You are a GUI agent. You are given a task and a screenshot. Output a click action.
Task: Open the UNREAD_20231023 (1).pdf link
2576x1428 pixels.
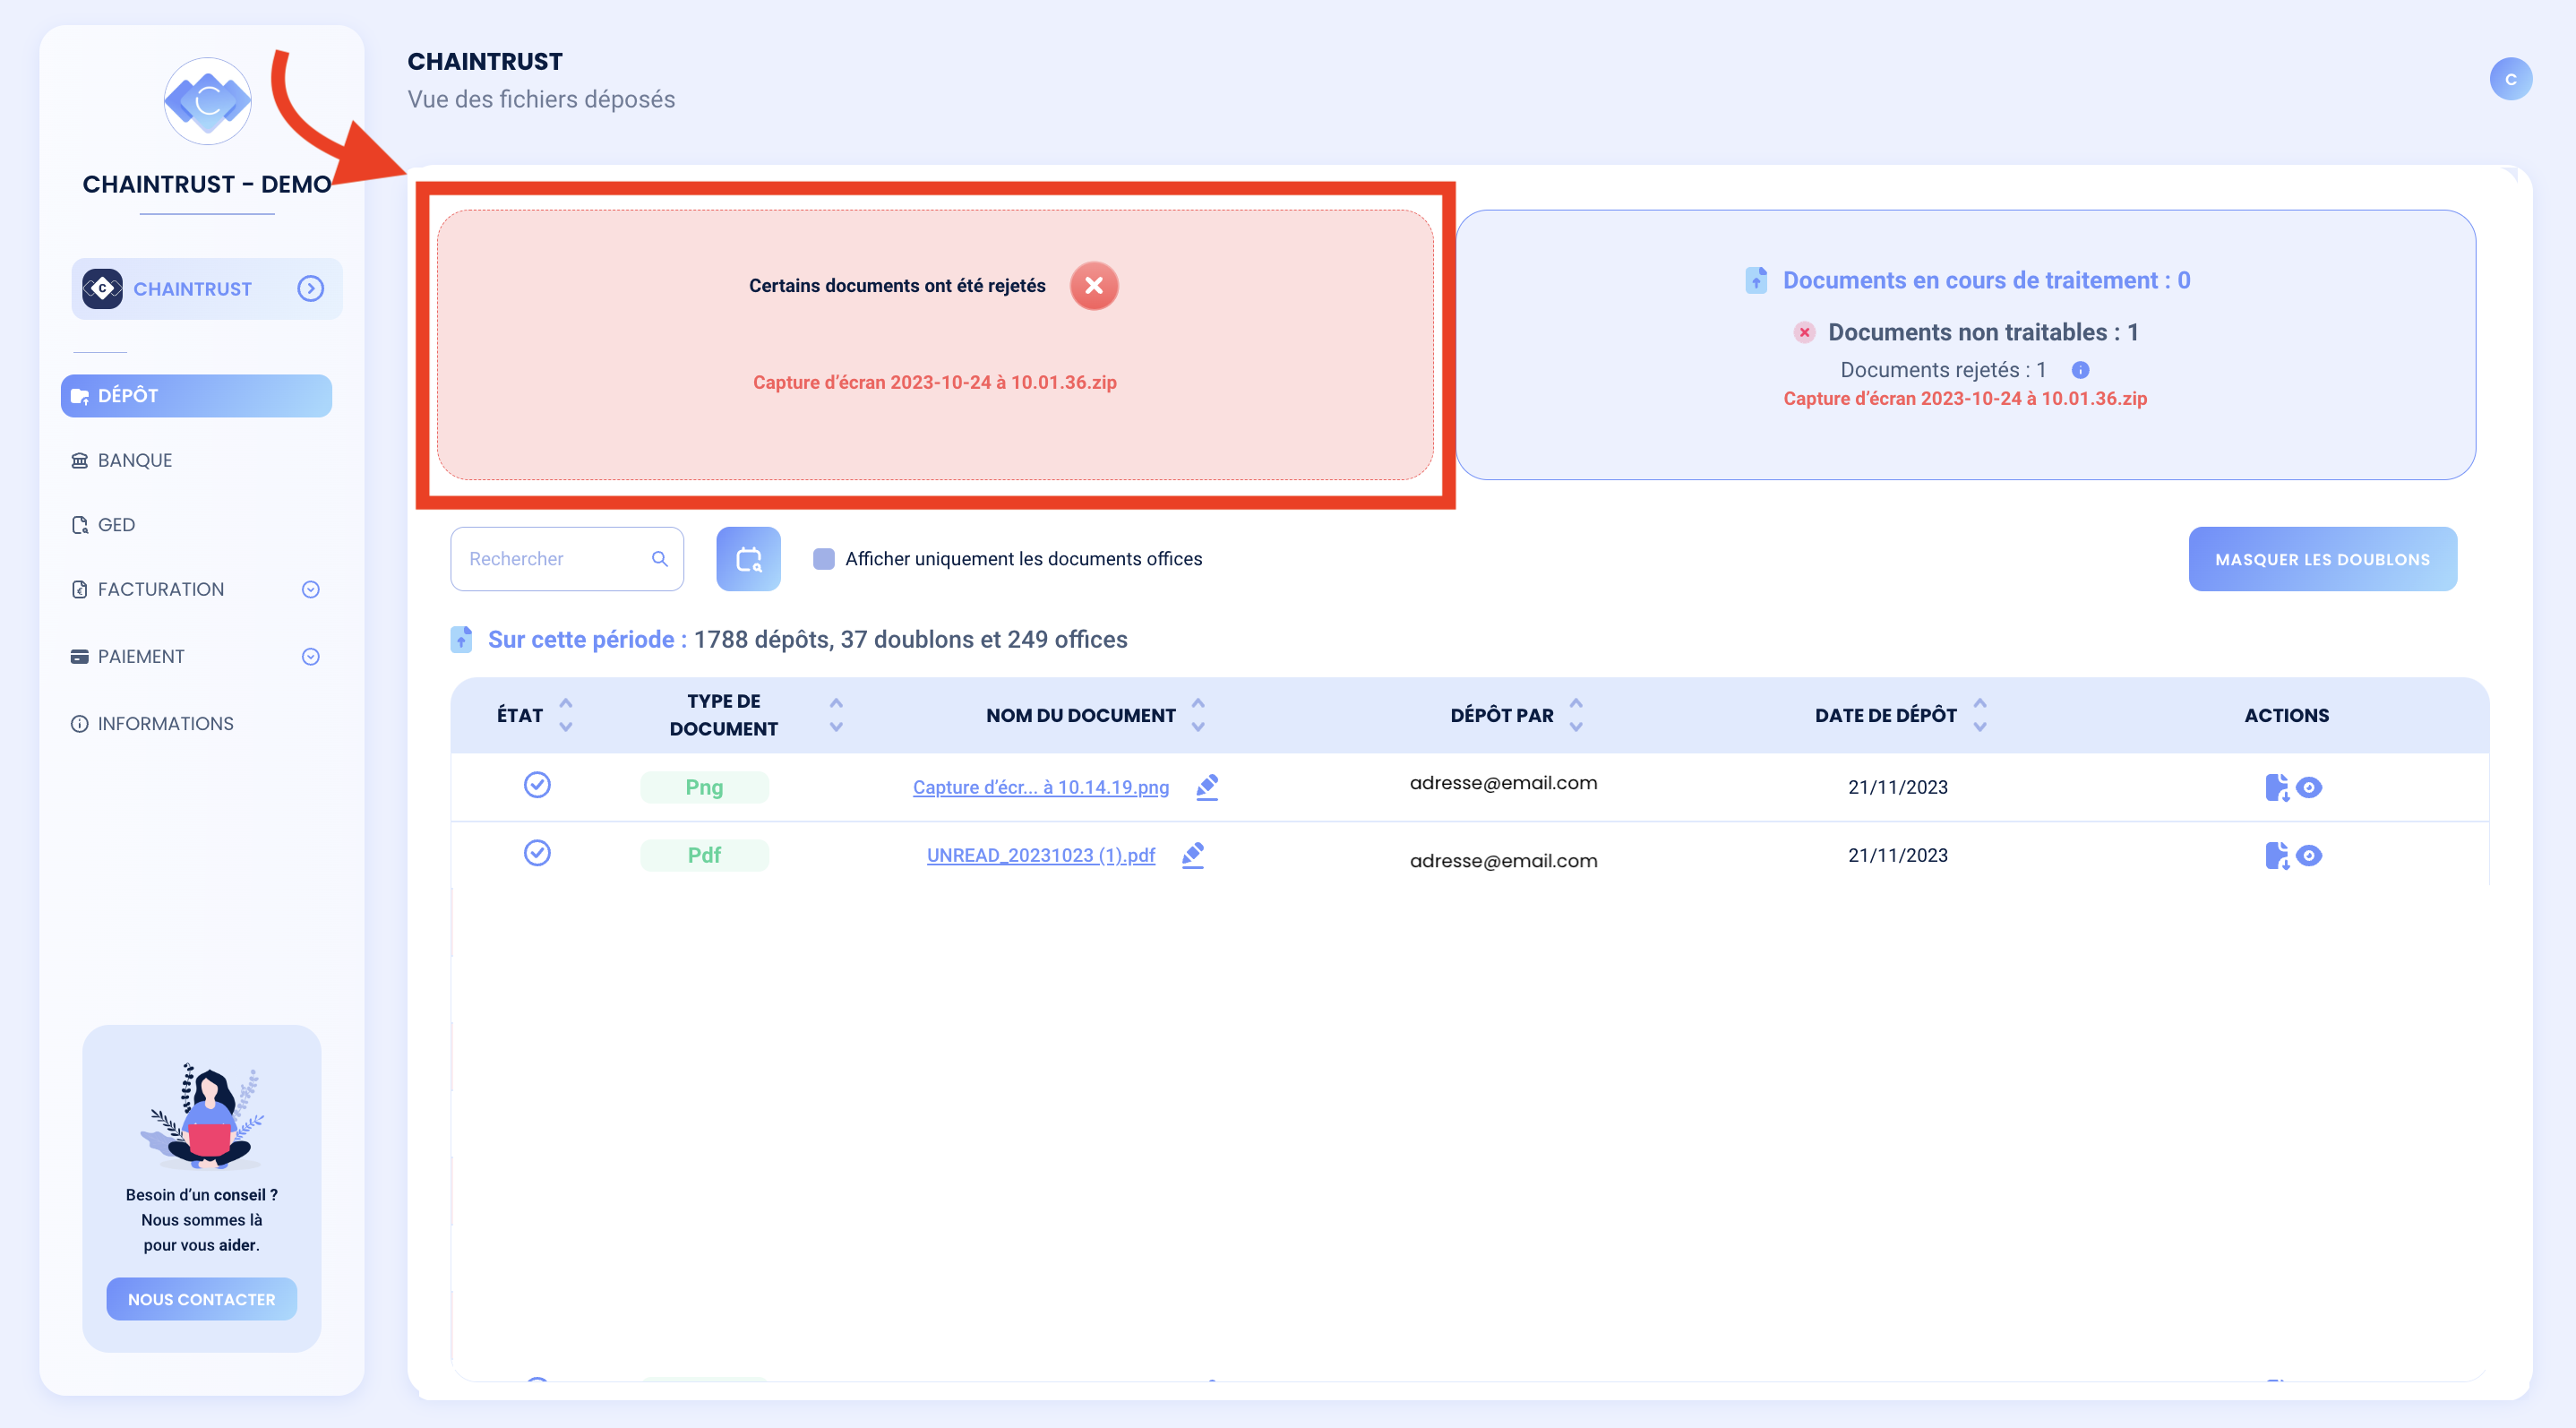click(1041, 855)
